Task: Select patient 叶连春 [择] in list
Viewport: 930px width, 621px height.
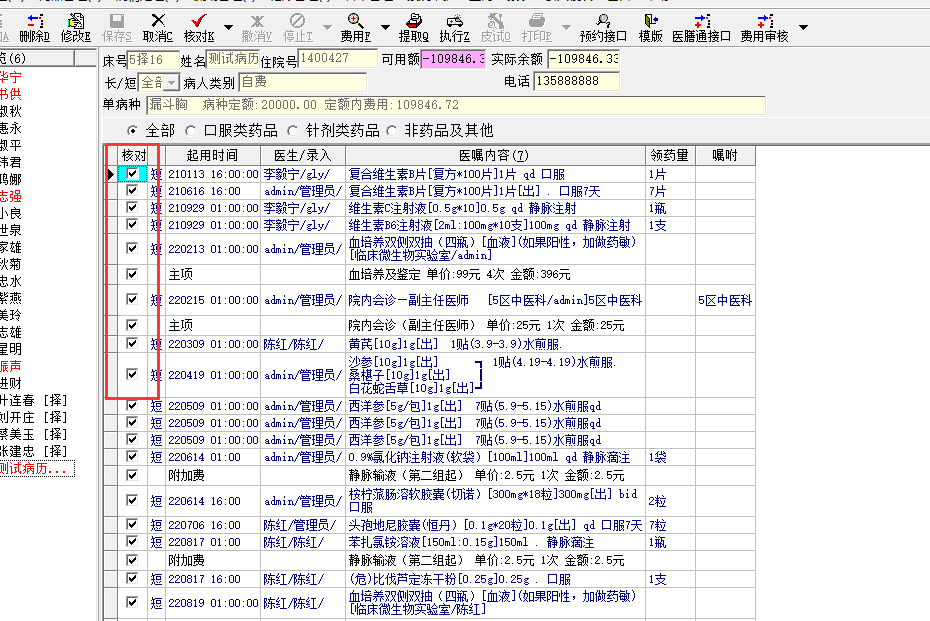Action: pyautogui.click(x=34, y=400)
